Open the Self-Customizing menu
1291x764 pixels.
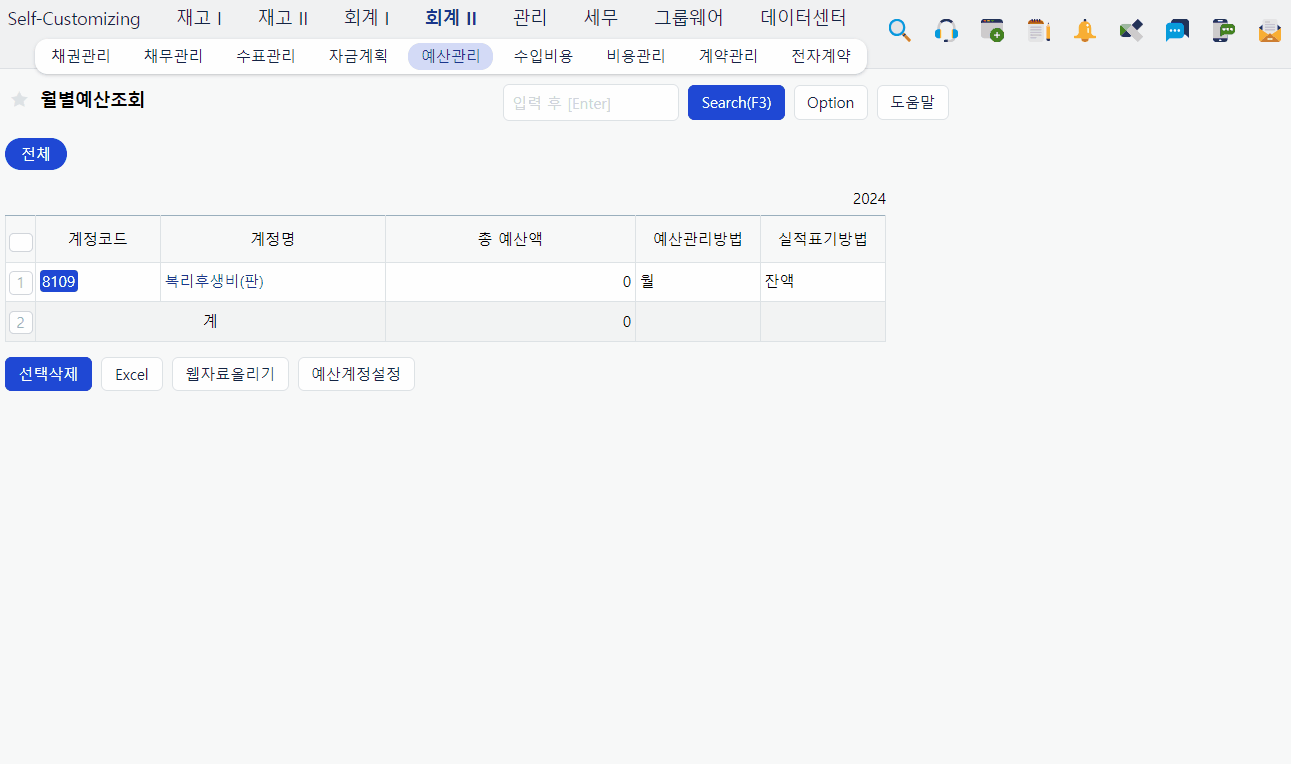[74, 19]
